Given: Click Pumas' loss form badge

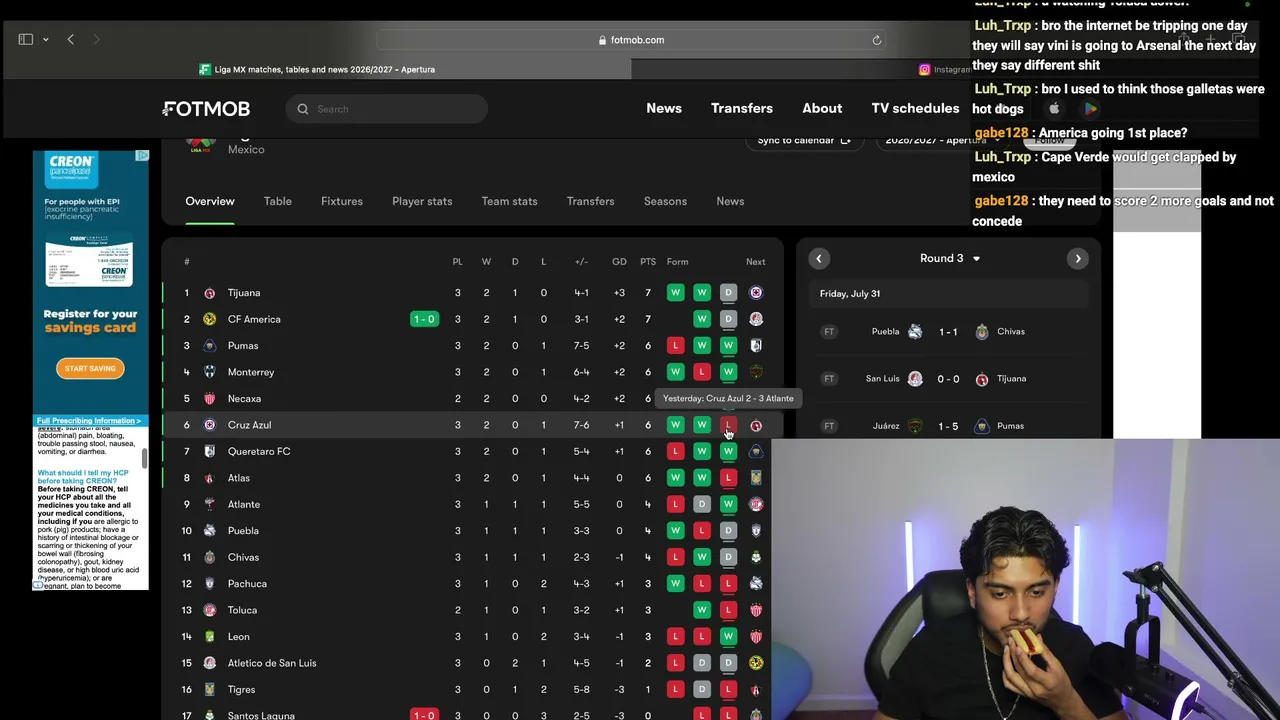Looking at the screenshot, I should click(x=676, y=346).
